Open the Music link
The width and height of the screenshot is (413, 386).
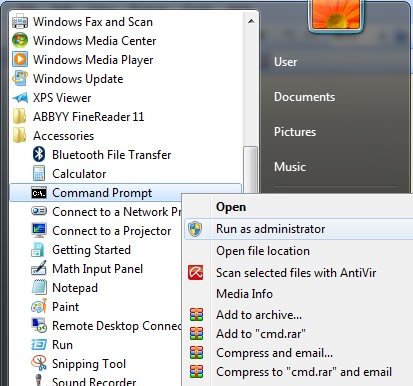pyautogui.click(x=290, y=167)
